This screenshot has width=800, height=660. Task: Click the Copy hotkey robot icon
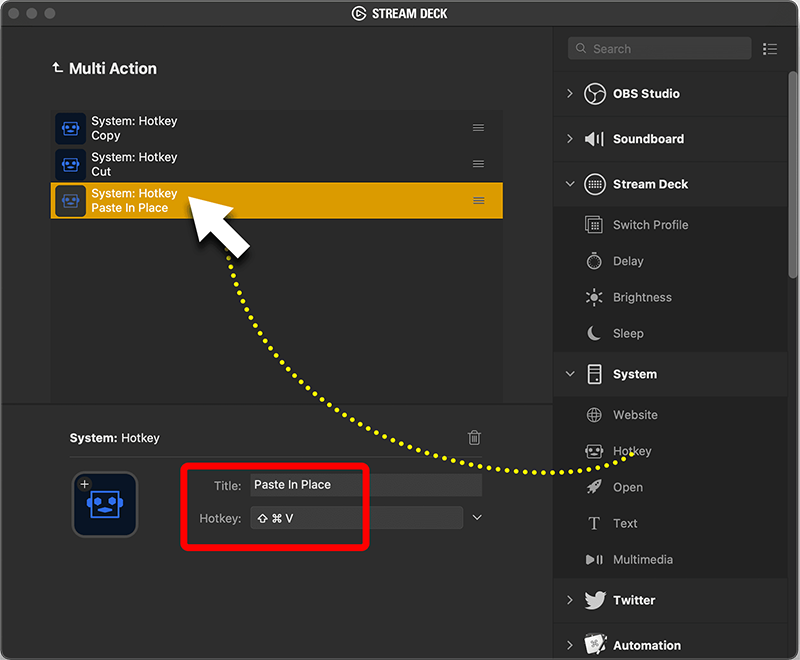click(x=70, y=129)
